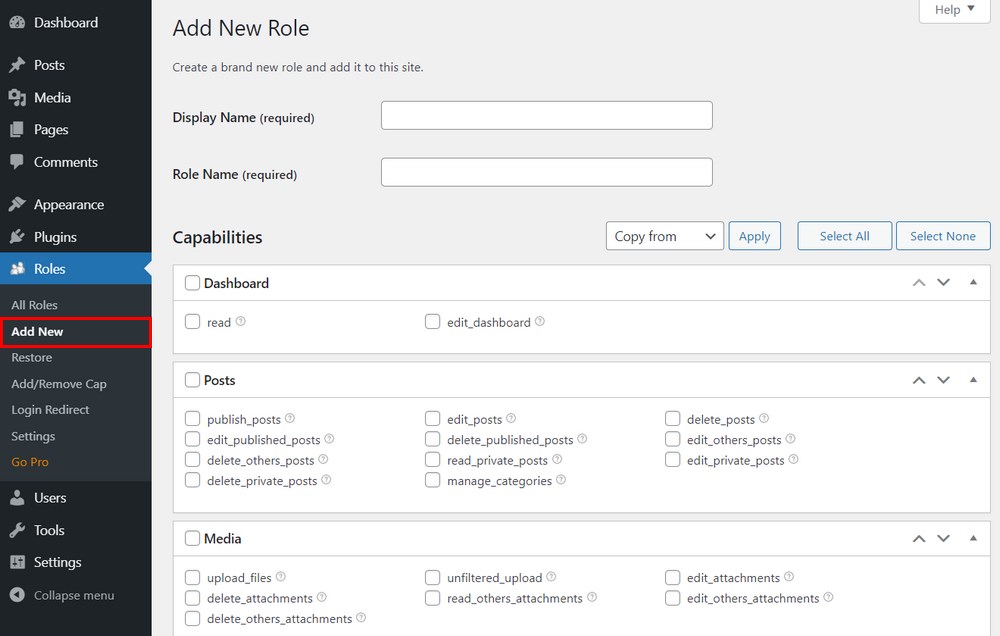Click the Users sidebar icon
This screenshot has height=636, width=1000.
tap(17, 497)
